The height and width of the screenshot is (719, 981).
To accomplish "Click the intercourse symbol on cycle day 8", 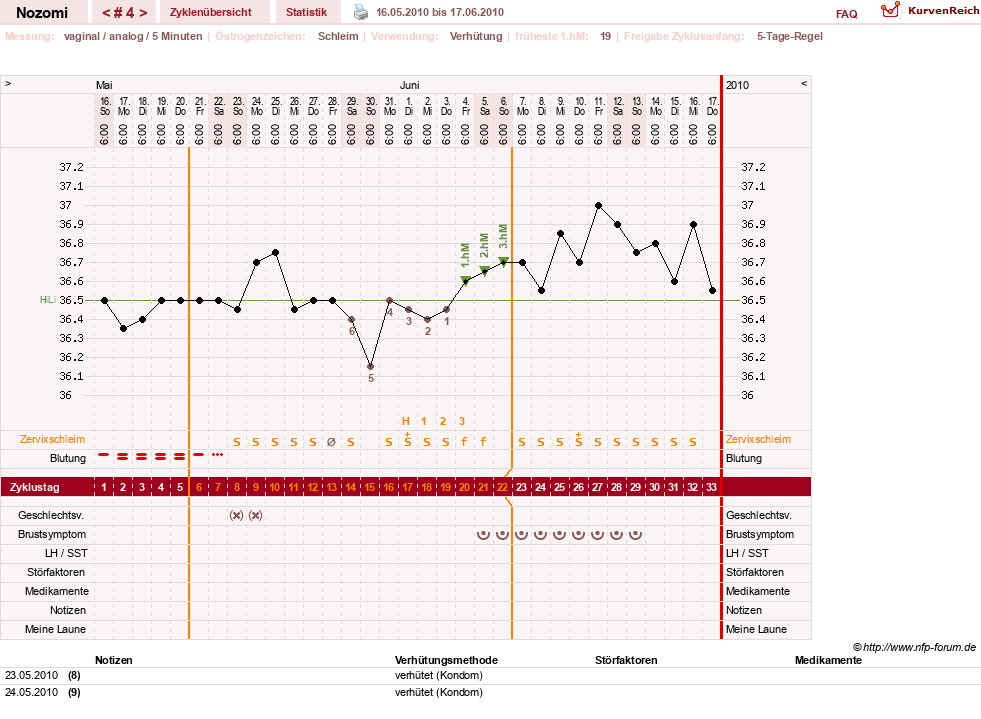I will [x=236, y=516].
